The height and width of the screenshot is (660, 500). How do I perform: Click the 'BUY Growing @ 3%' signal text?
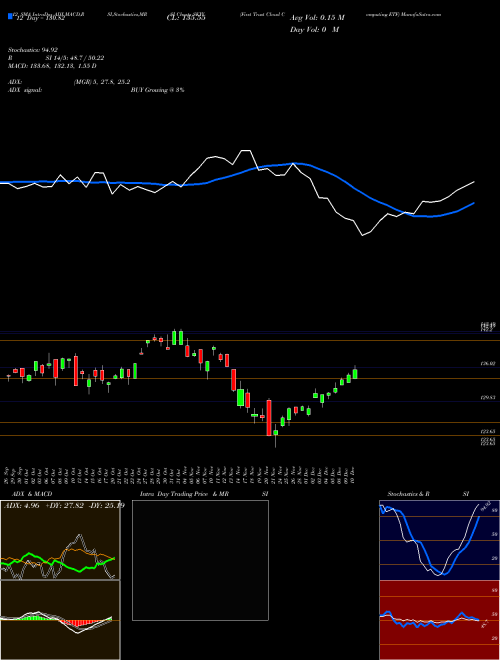(157, 90)
